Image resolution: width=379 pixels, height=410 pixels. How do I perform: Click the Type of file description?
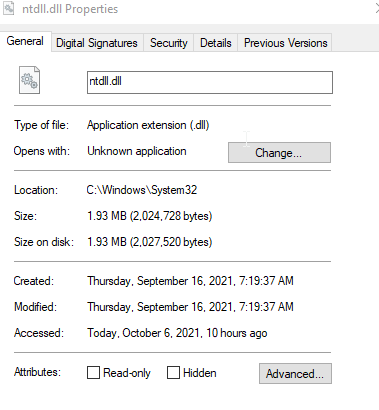148,125
